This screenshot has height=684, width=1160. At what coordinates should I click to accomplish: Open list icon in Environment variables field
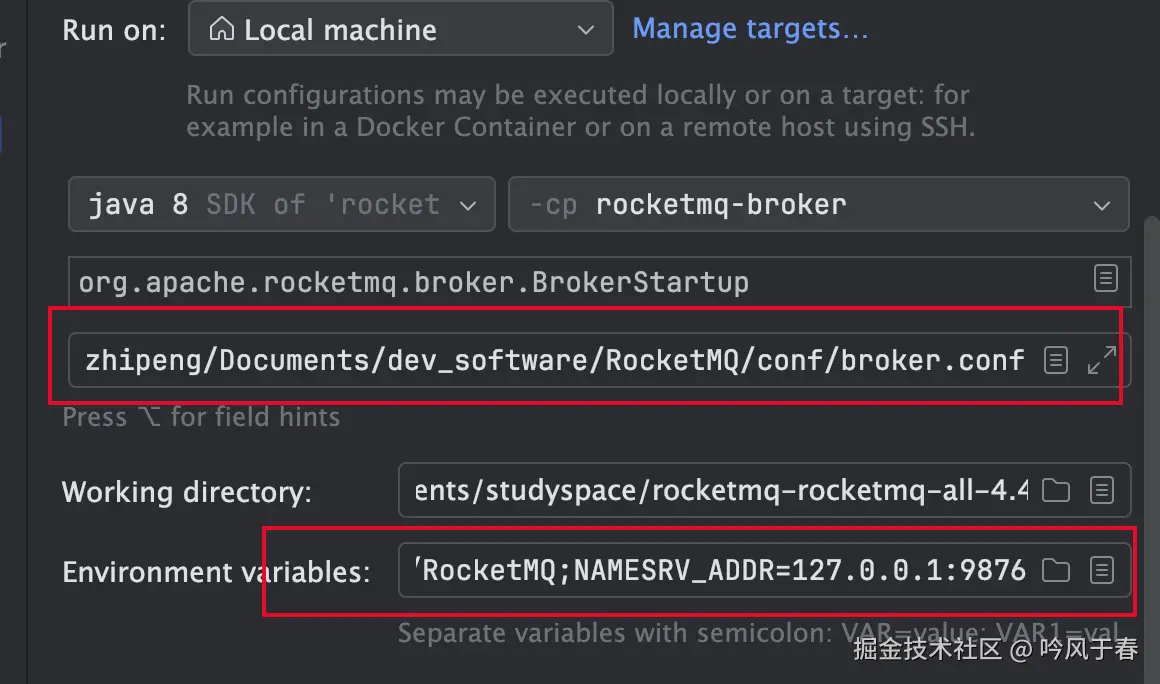1101,570
